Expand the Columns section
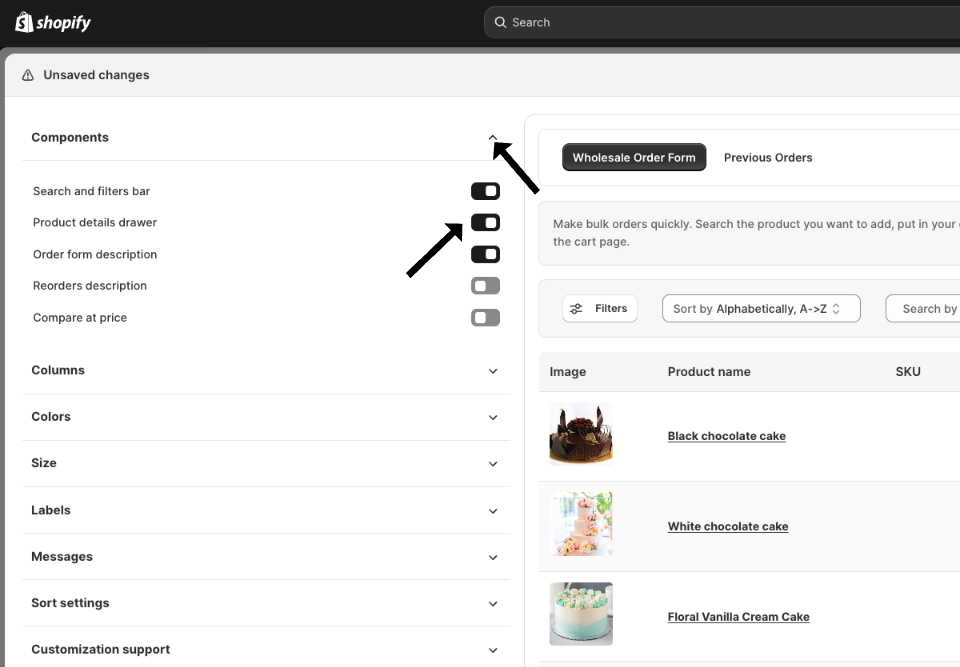960x667 pixels. [x=492, y=371]
